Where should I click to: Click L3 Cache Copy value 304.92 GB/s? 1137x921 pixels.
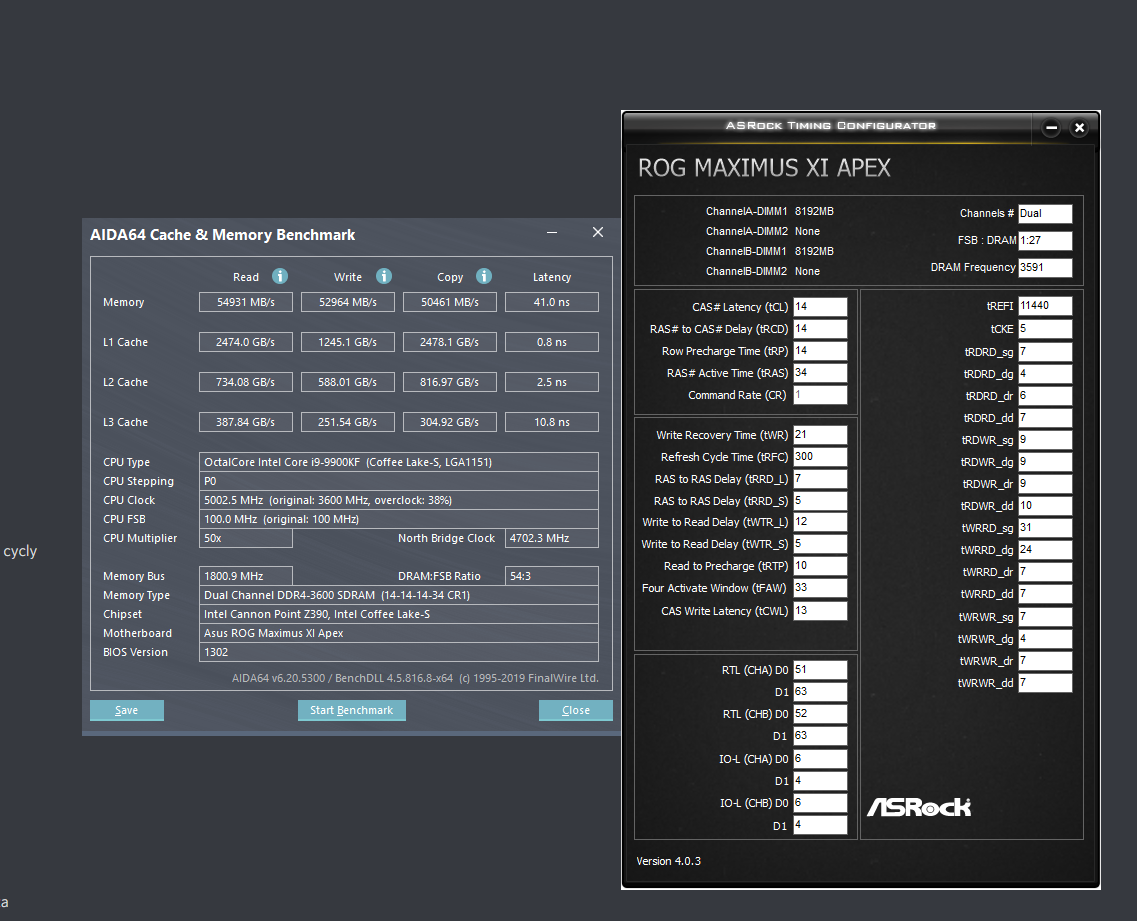pyautogui.click(x=450, y=421)
